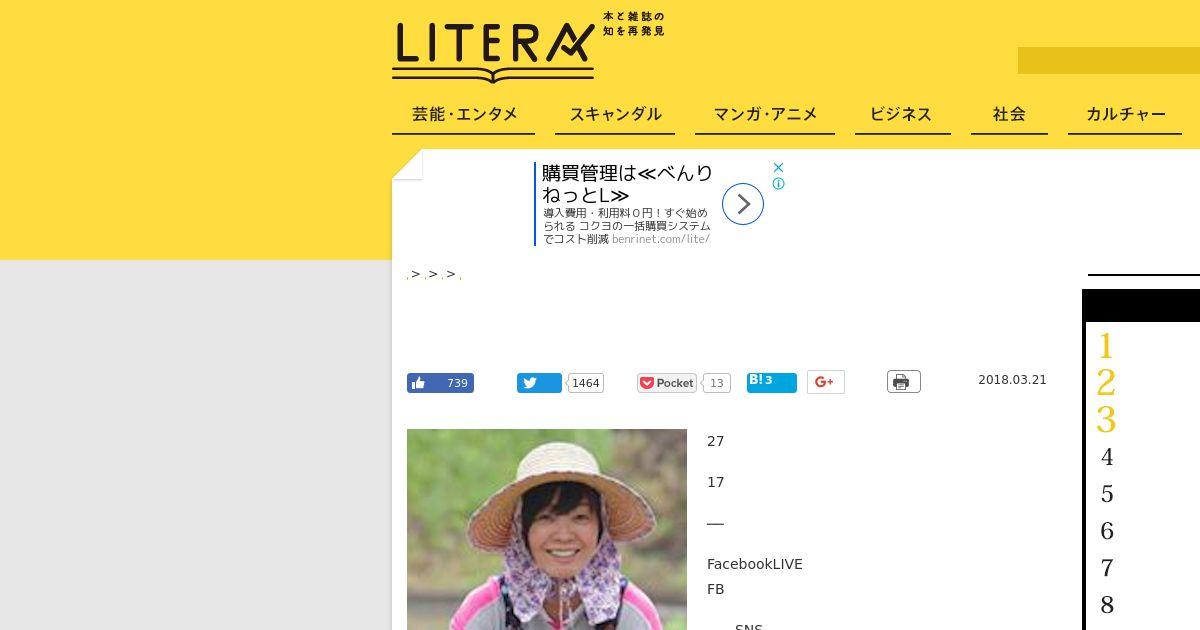Go to マンガ·アニメ section

pos(765,115)
